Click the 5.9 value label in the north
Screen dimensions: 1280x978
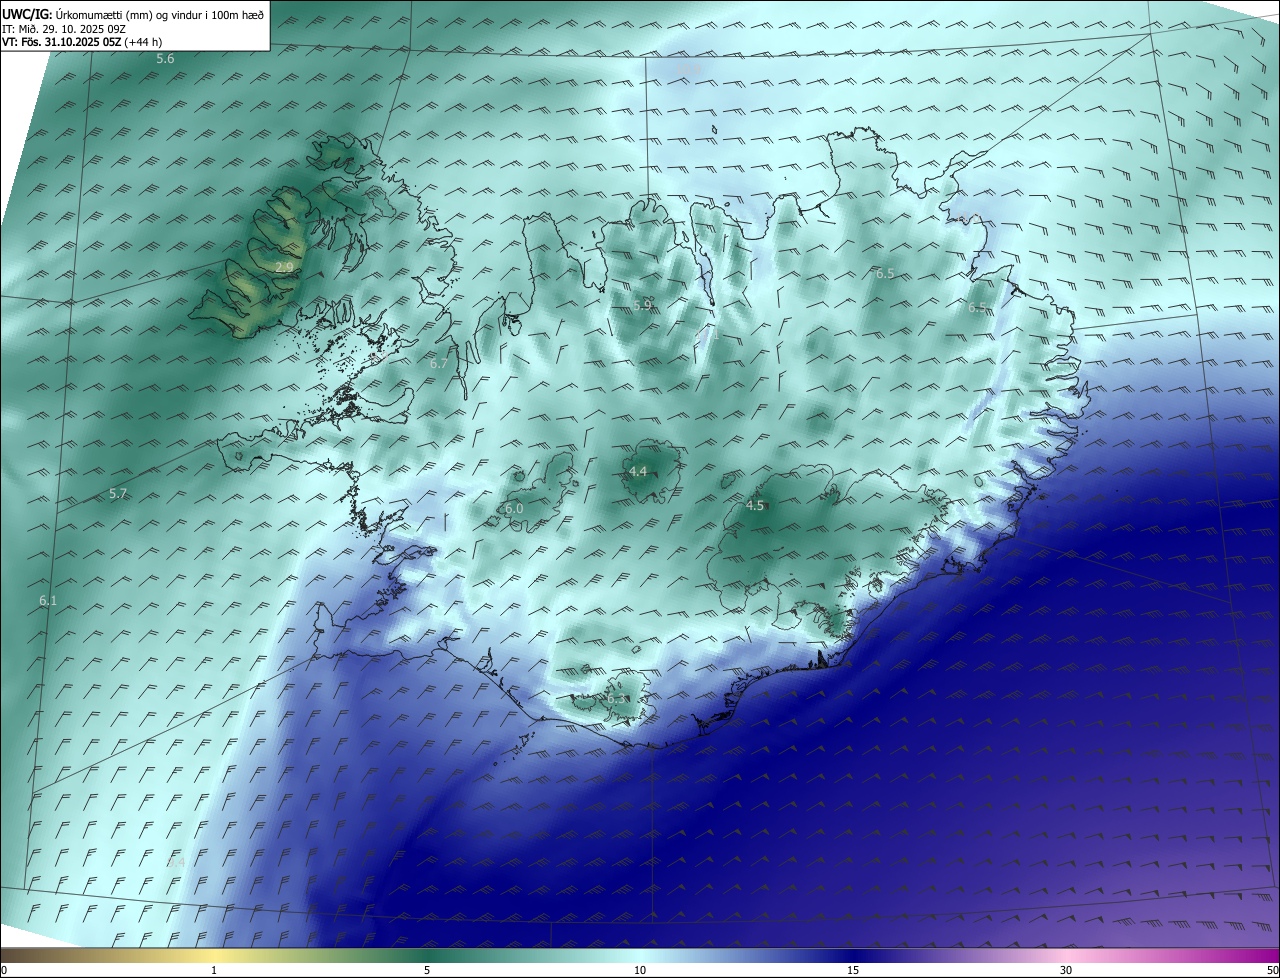click(x=643, y=305)
